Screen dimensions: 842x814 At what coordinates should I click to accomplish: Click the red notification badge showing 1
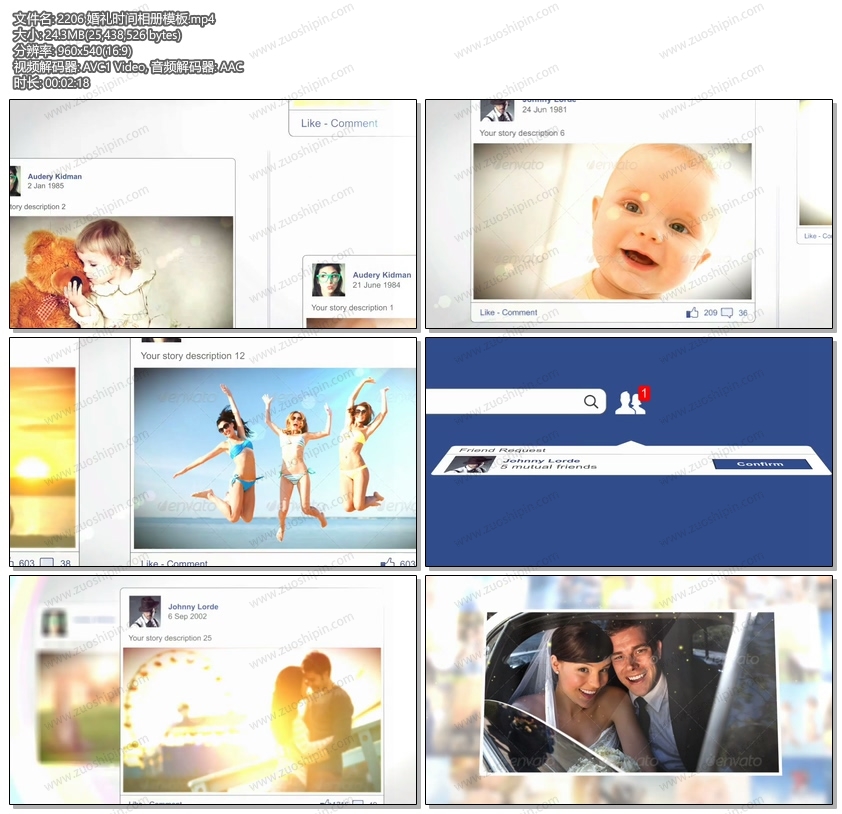coord(644,393)
